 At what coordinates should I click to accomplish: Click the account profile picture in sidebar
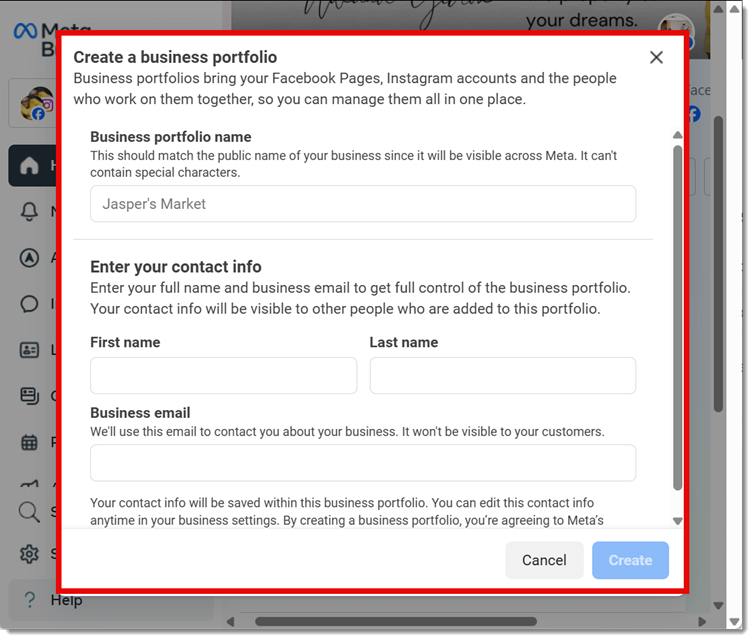pyautogui.click(x=36, y=104)
